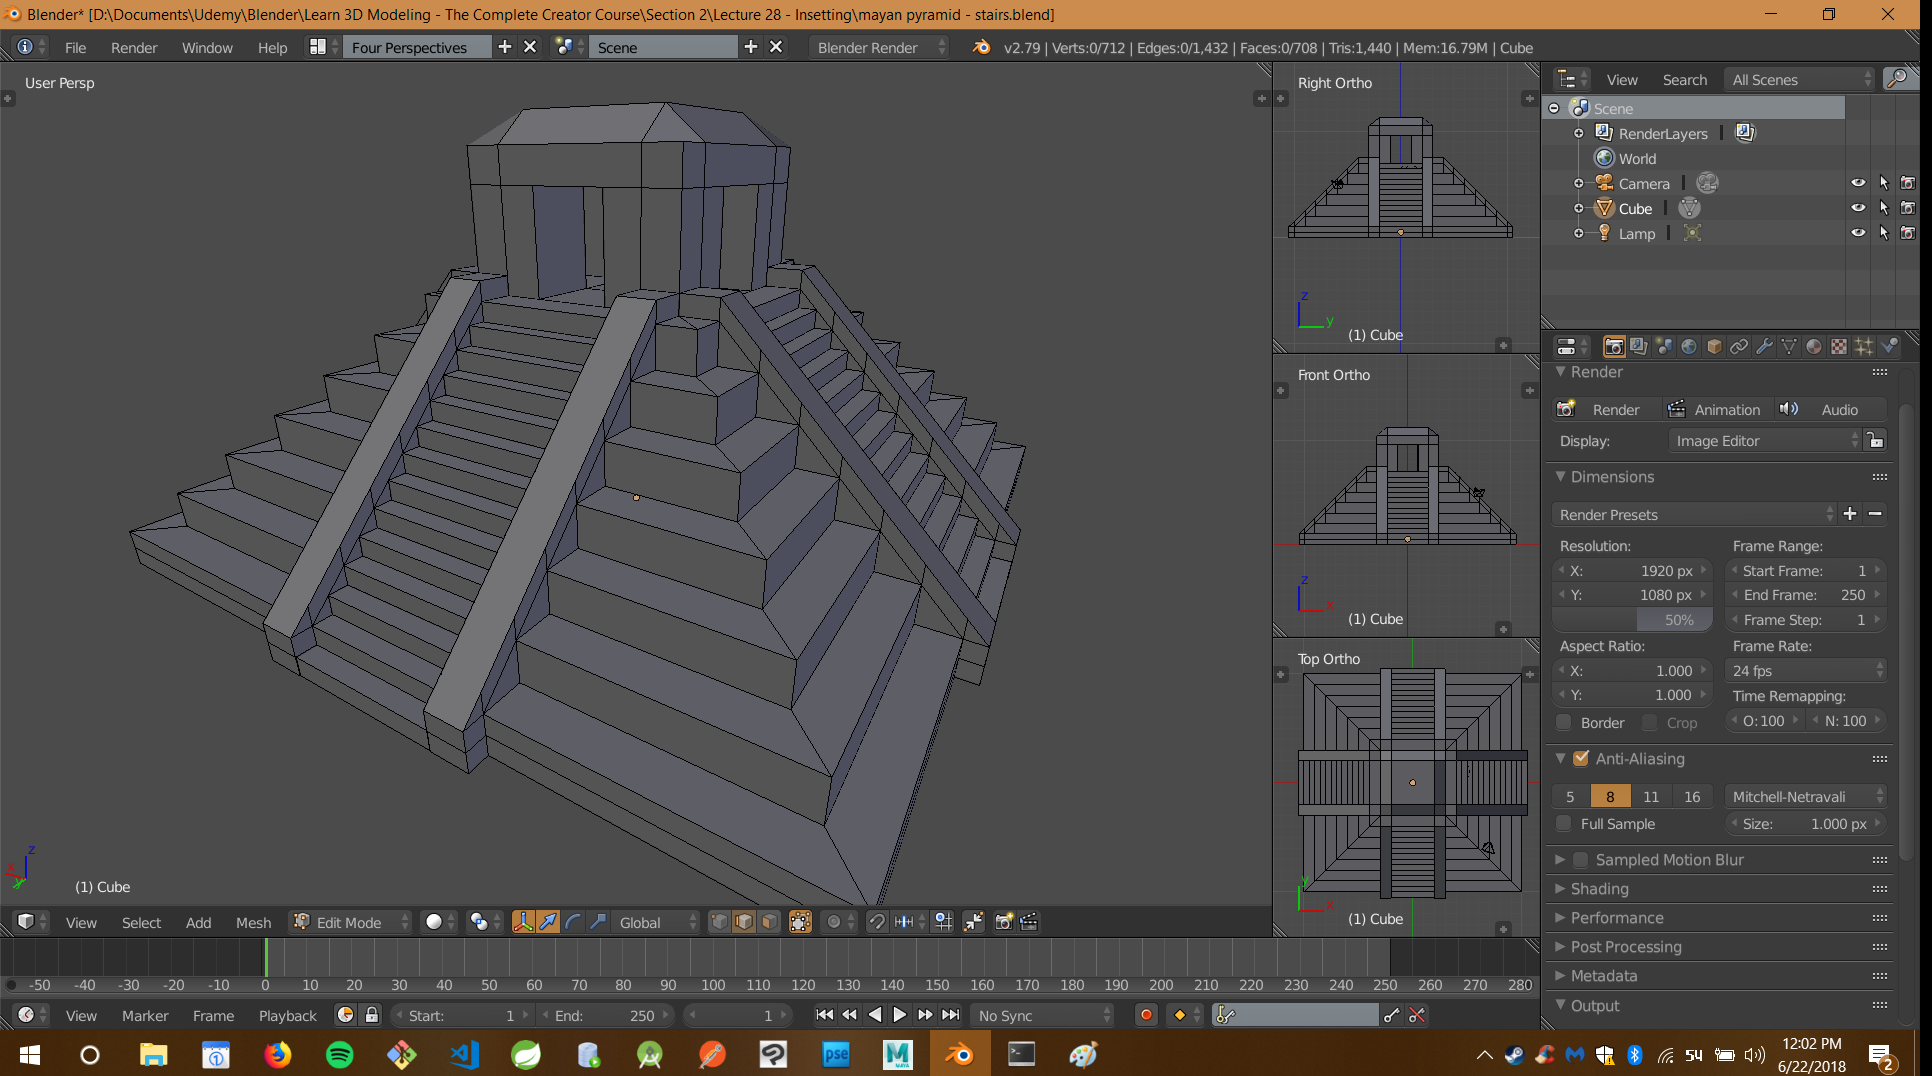Image resolution: width=1932 pixels, height=1076 pixels.
Task: Open the Blender Render engine dropdown
Action: click(x=878, y=47)
